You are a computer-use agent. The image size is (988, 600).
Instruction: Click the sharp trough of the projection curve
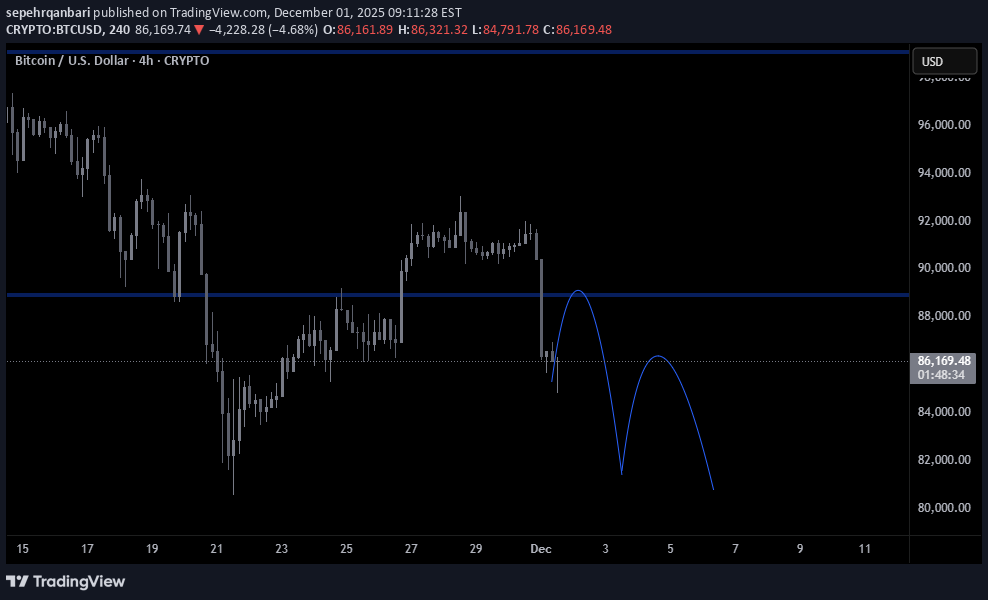(x=622, y=473)
